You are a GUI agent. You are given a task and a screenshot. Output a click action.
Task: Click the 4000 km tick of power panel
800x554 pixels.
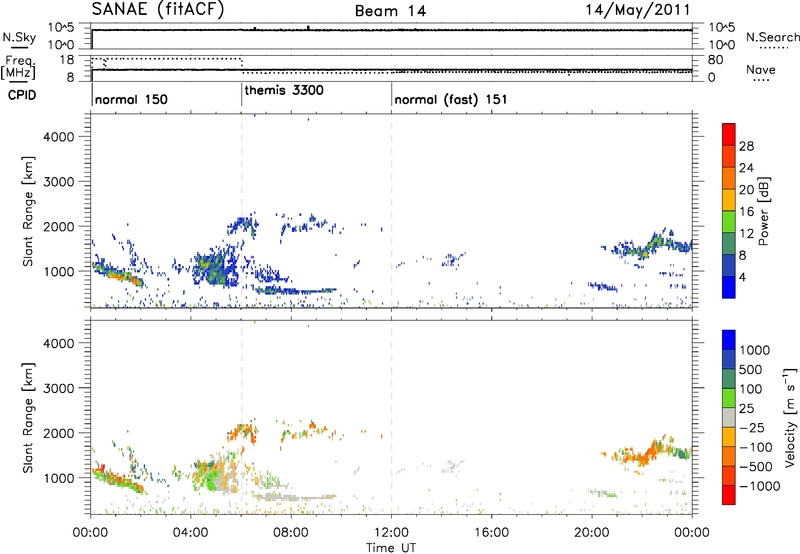58,137
